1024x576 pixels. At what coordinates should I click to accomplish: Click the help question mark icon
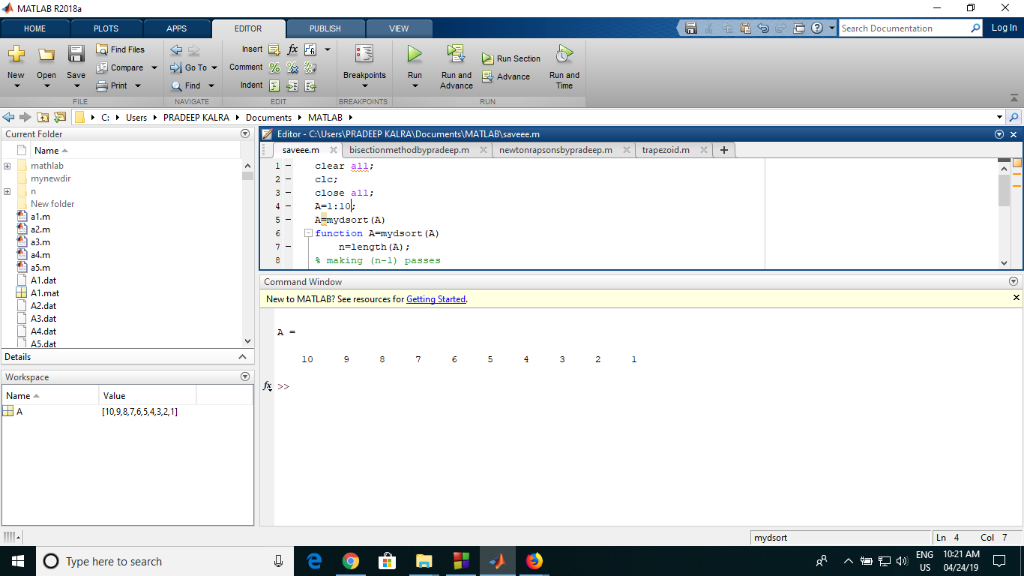[x=817, y=28]
